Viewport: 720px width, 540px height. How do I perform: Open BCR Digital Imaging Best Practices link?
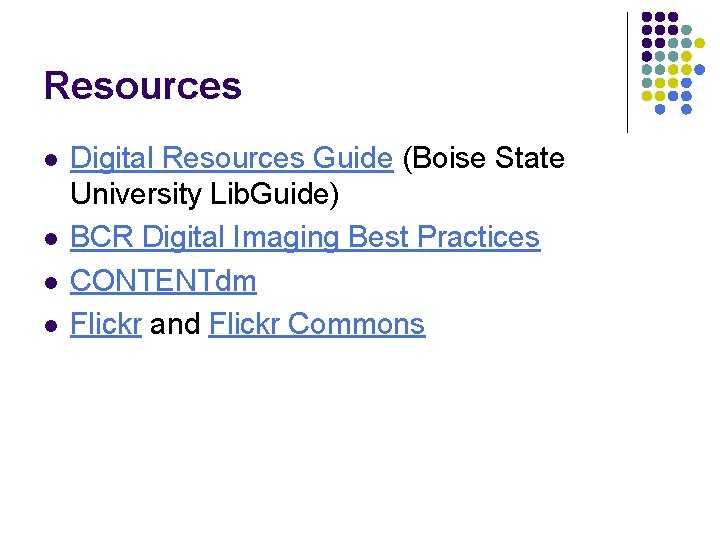coord(305,237)
